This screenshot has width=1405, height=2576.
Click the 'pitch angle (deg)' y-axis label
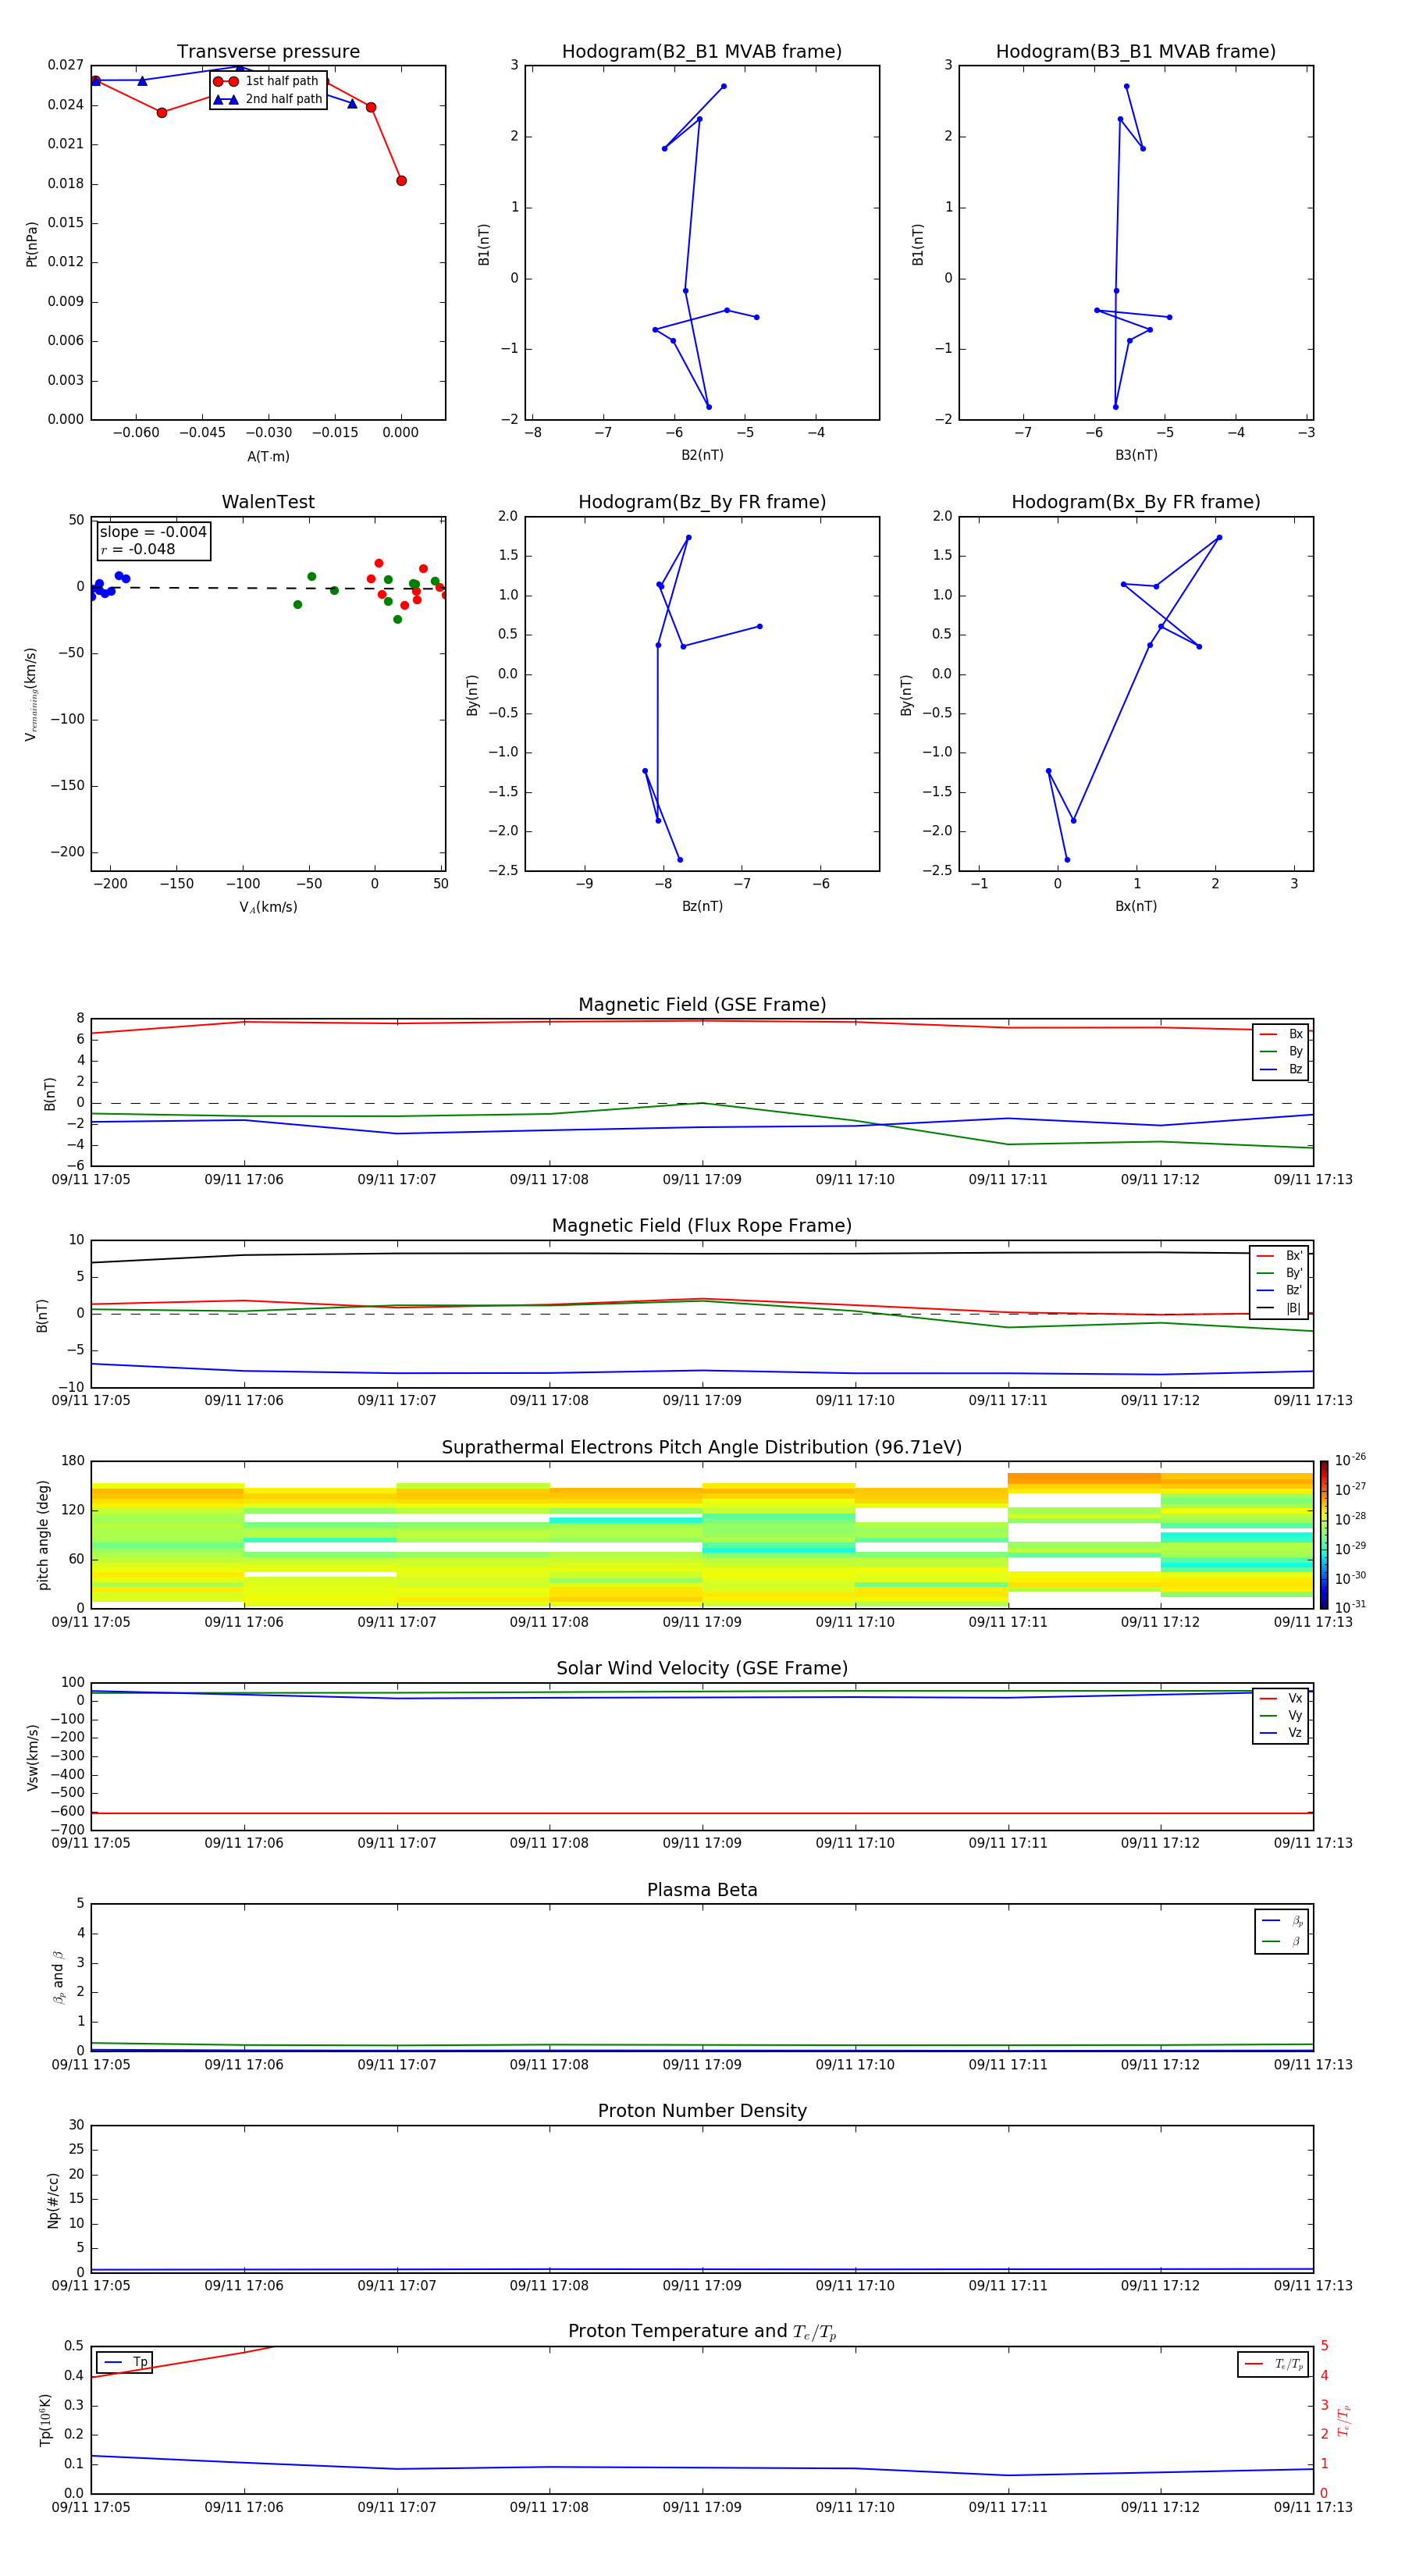pyautogui.click(x=43, y=1534)
